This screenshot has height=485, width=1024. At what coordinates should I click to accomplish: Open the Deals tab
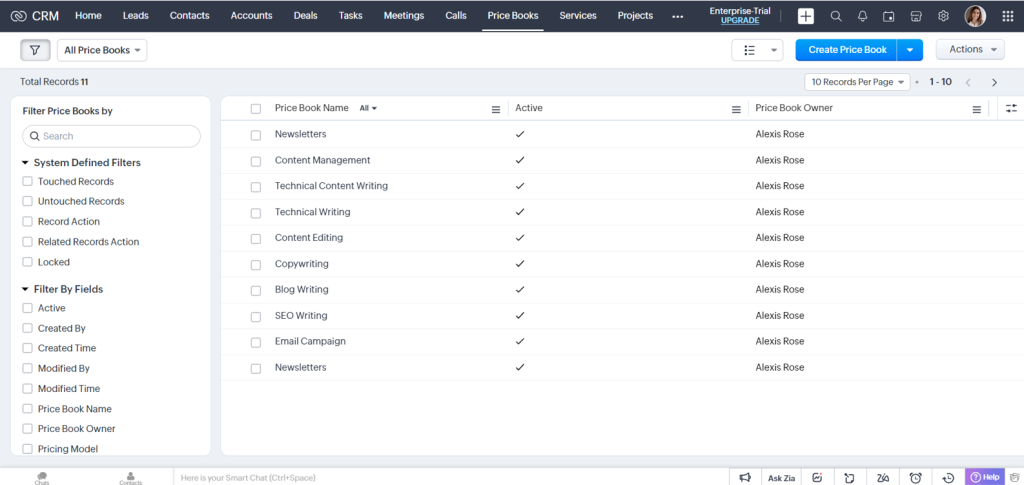(306, 16)
